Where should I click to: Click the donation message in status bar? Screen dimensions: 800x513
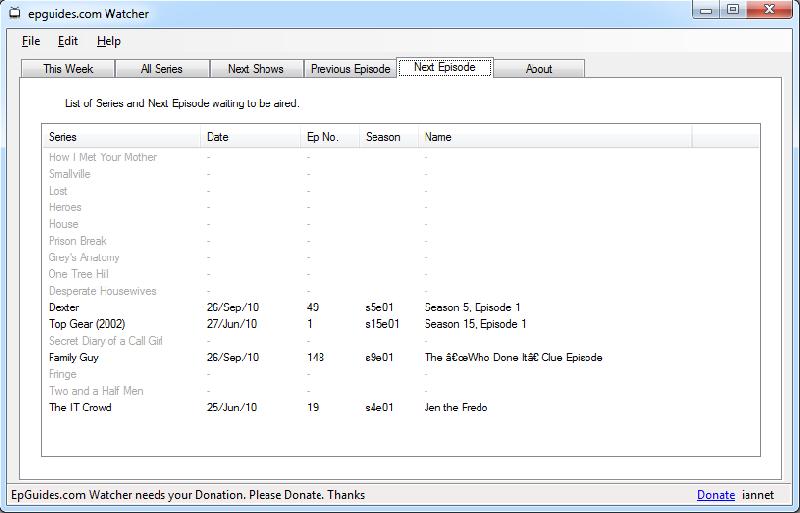click(188, 495)
